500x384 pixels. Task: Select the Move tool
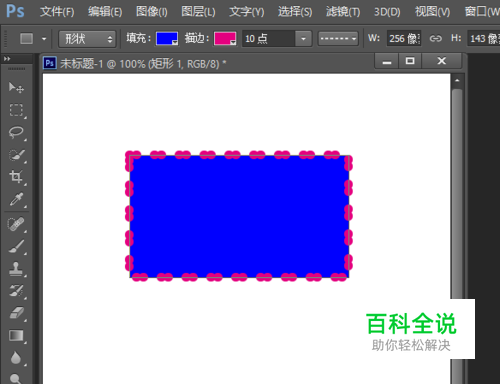click(x=16, y=87)
